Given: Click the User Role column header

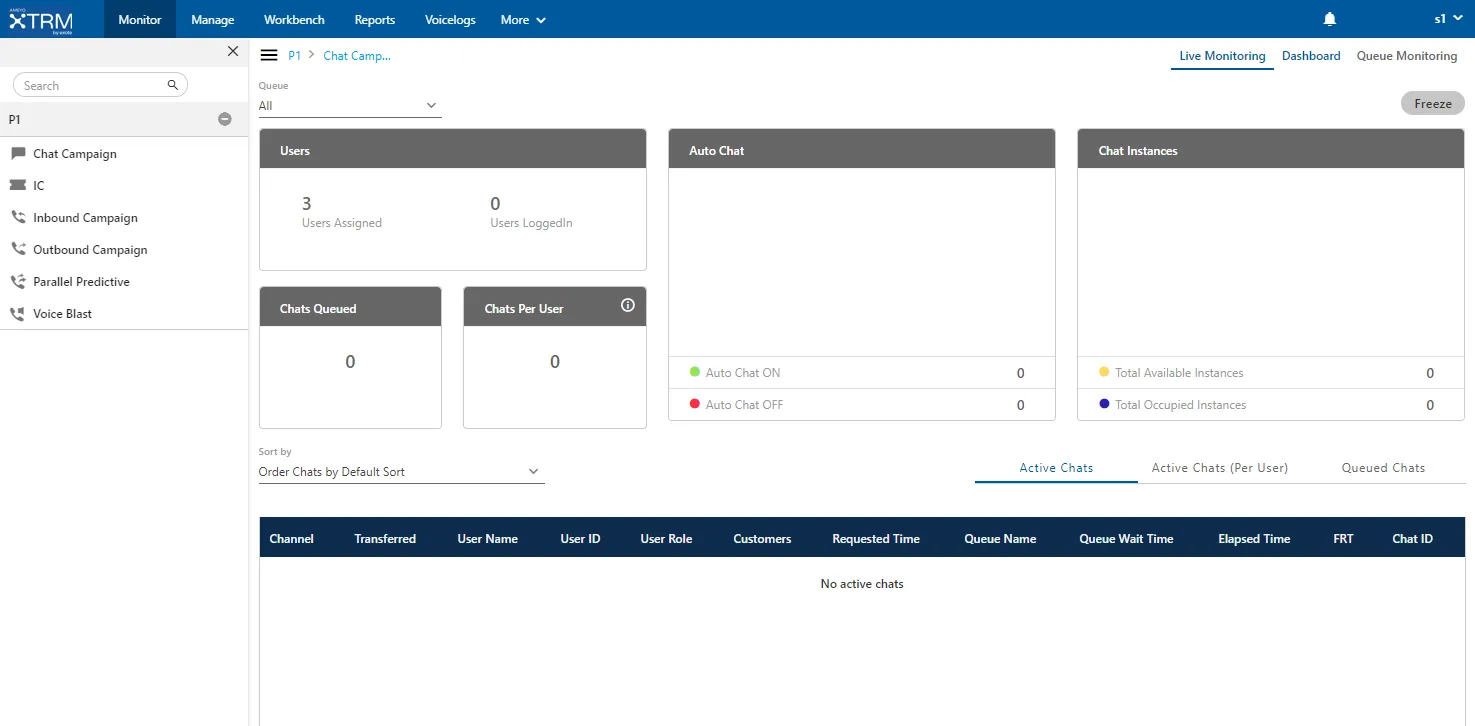Looking at the screenshot, I should [666, 538].
